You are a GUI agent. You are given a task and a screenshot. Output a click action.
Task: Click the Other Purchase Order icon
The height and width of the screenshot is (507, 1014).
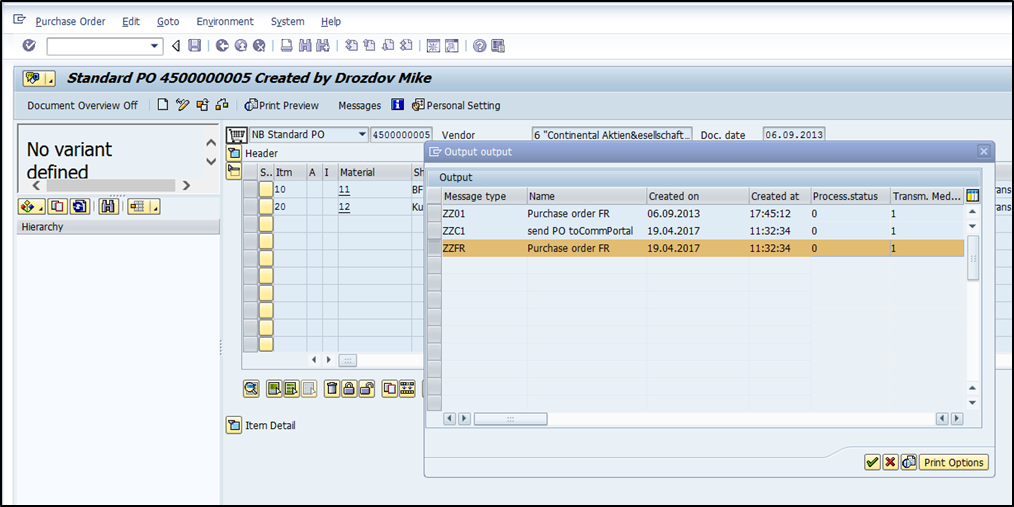[x=202, y=105]
